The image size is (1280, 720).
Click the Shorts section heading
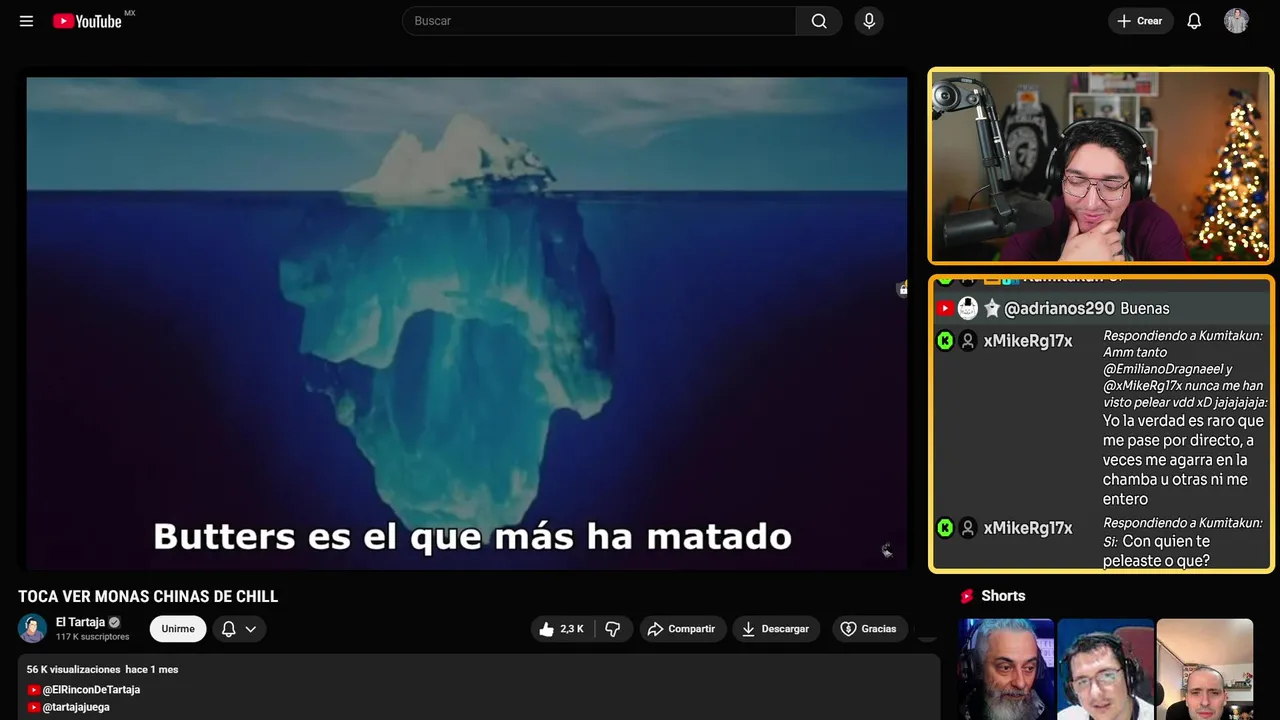tap(1003, 596)
